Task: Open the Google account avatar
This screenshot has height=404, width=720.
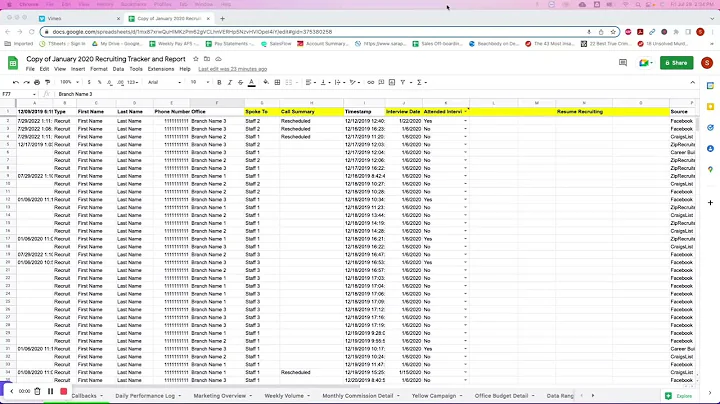Action: coord(707,63)
